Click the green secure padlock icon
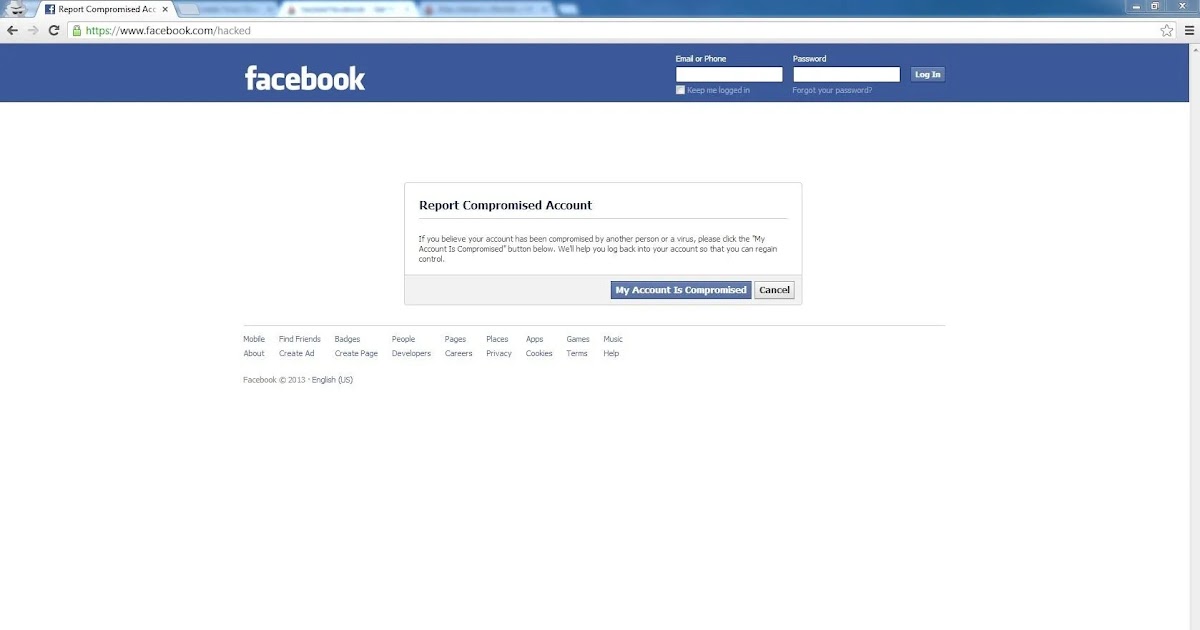1200x630 pixels. [77, 31]
